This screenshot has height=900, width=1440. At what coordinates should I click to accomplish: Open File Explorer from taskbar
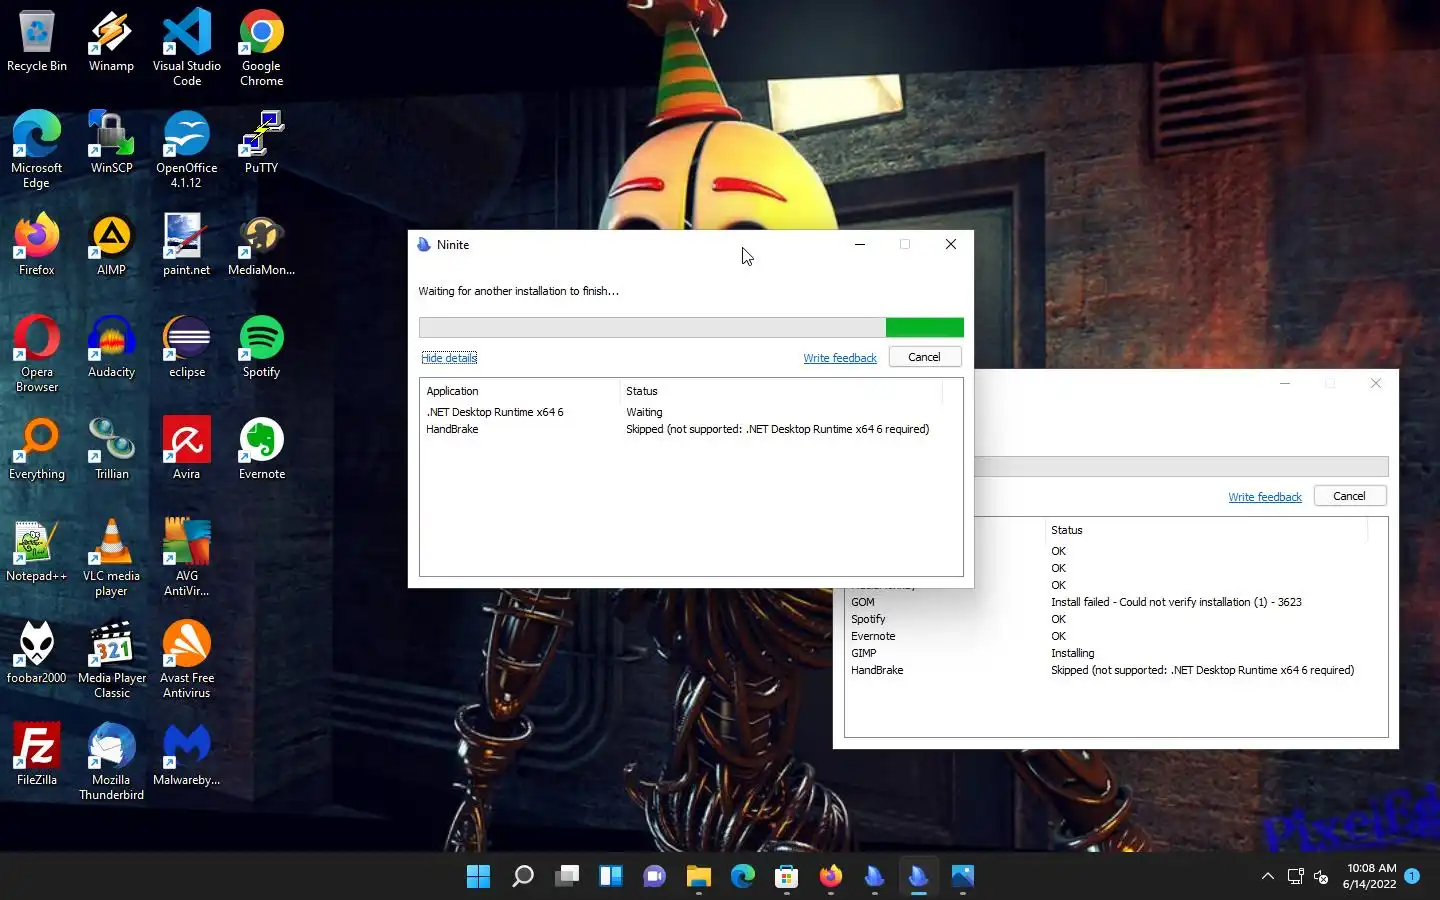click(699, 877)
